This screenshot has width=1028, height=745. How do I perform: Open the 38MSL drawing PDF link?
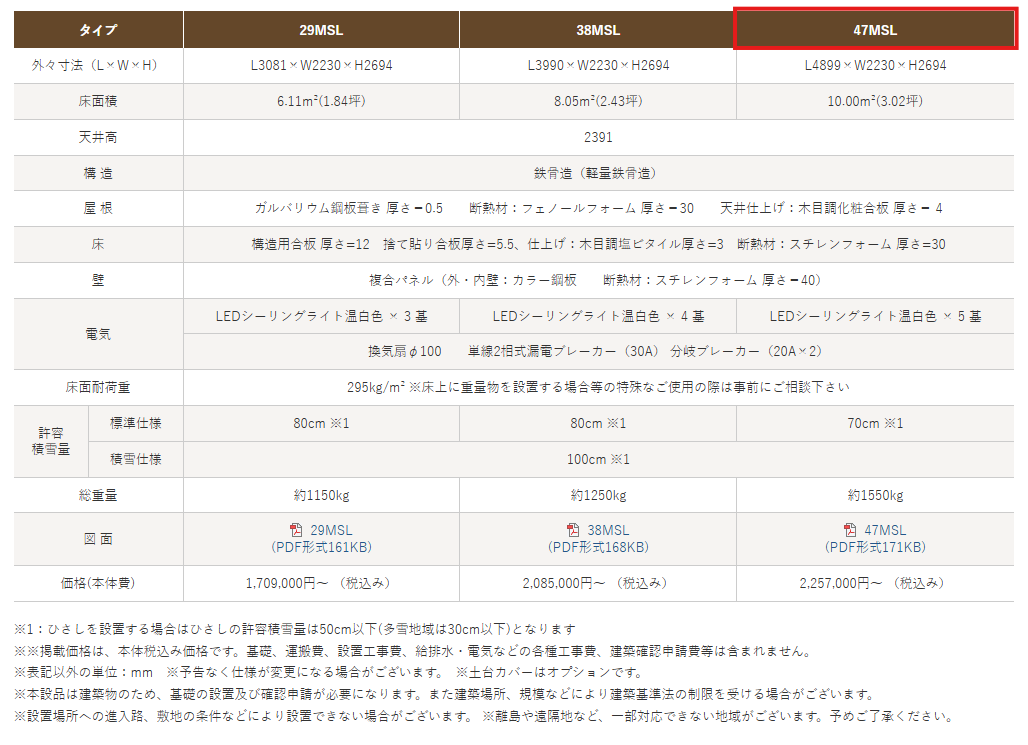tap(607, 530)
